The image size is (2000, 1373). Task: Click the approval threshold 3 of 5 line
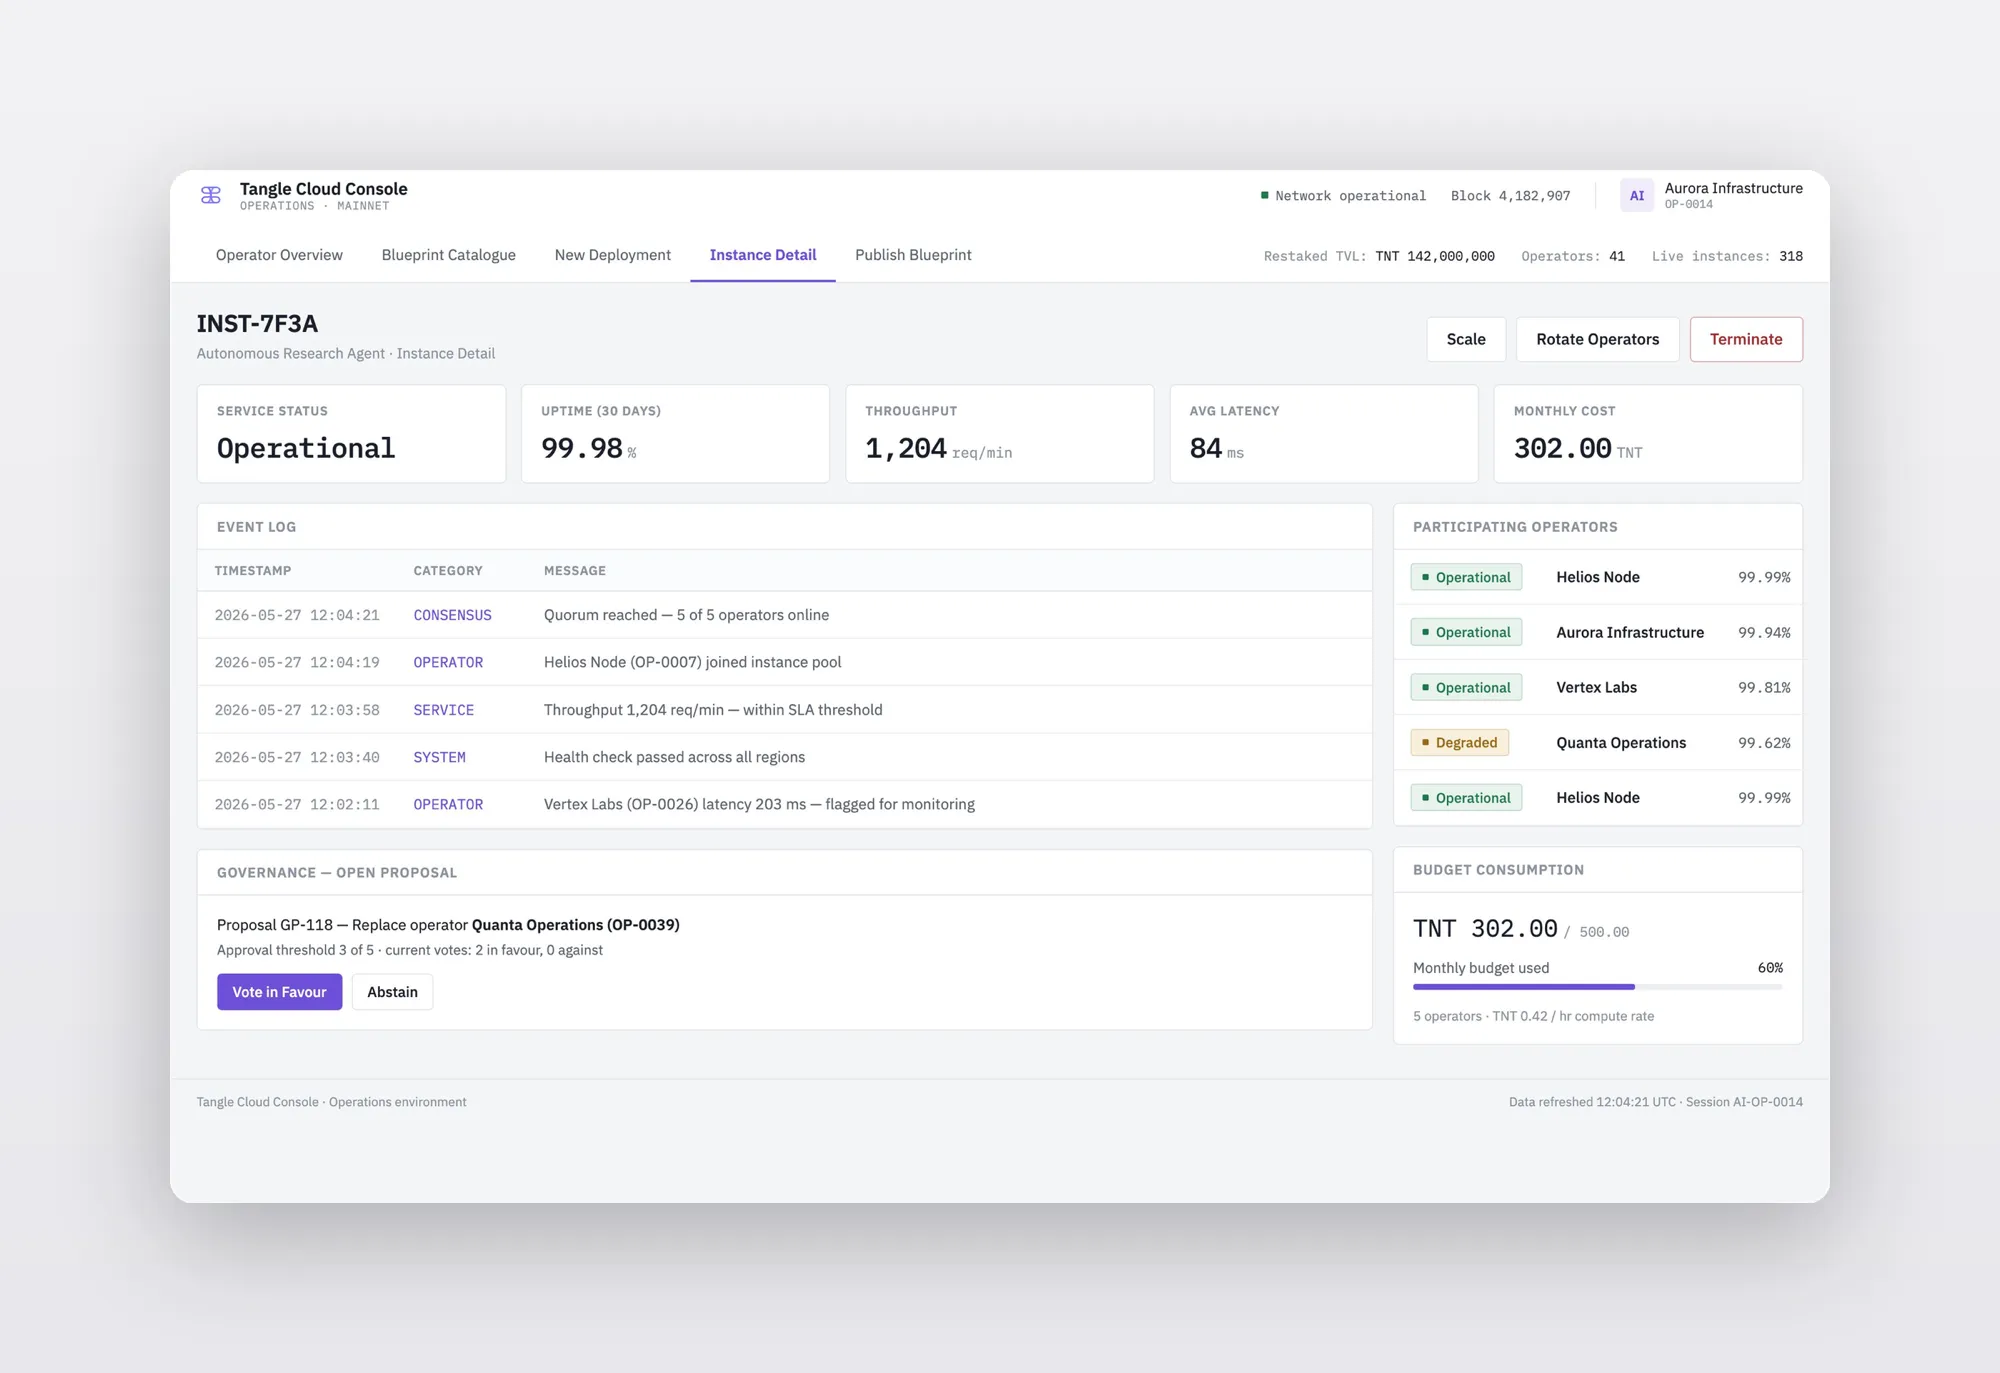[x=410, y=950]
